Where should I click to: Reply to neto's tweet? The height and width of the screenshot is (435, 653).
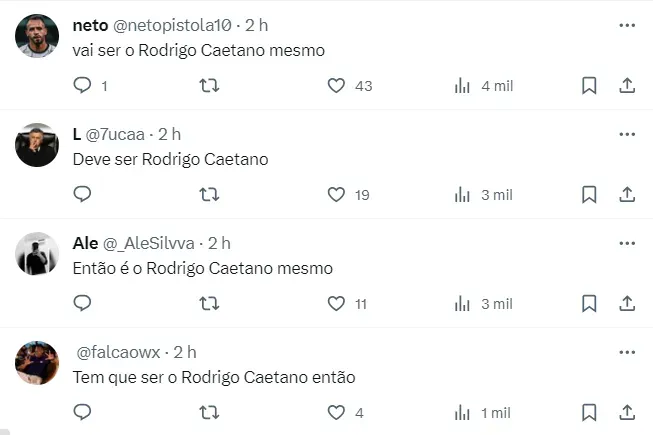(x=83, y=86)
